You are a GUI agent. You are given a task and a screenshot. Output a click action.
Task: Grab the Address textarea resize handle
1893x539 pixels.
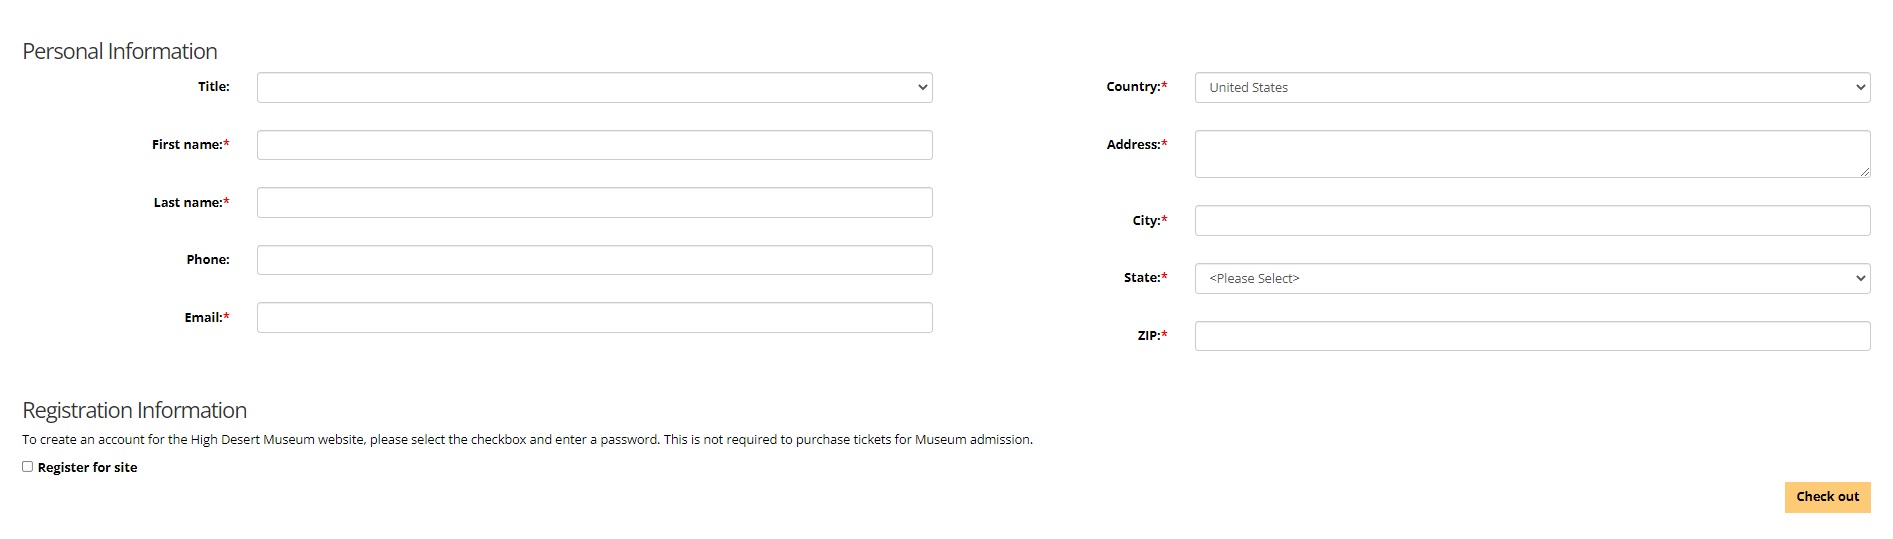(x=1865, y=172)
